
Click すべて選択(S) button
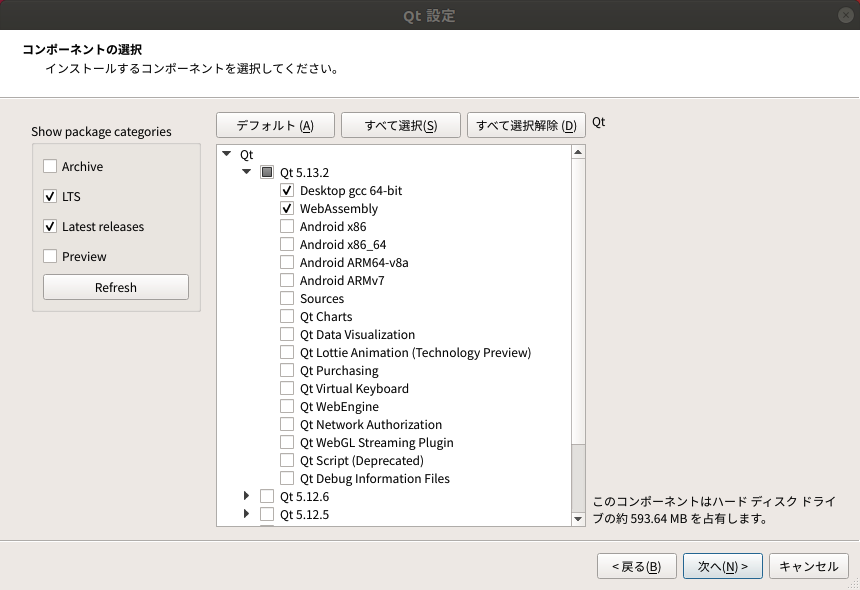(401, 126)
